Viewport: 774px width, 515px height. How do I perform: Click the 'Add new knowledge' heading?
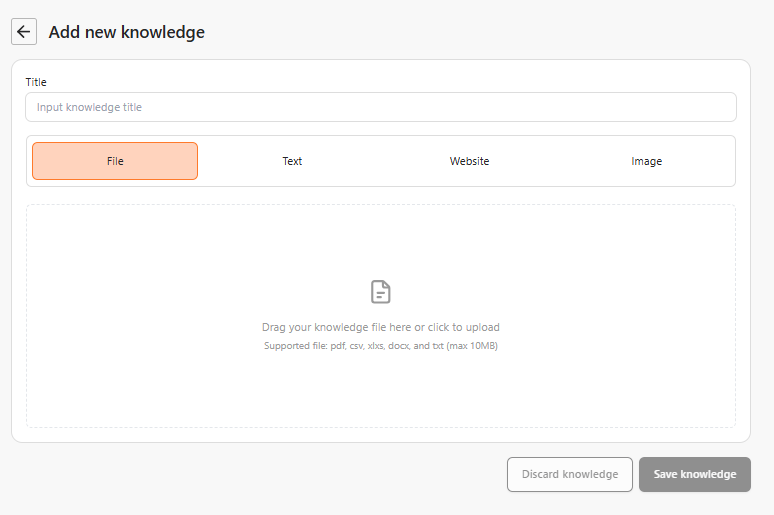tap(126, 32)
